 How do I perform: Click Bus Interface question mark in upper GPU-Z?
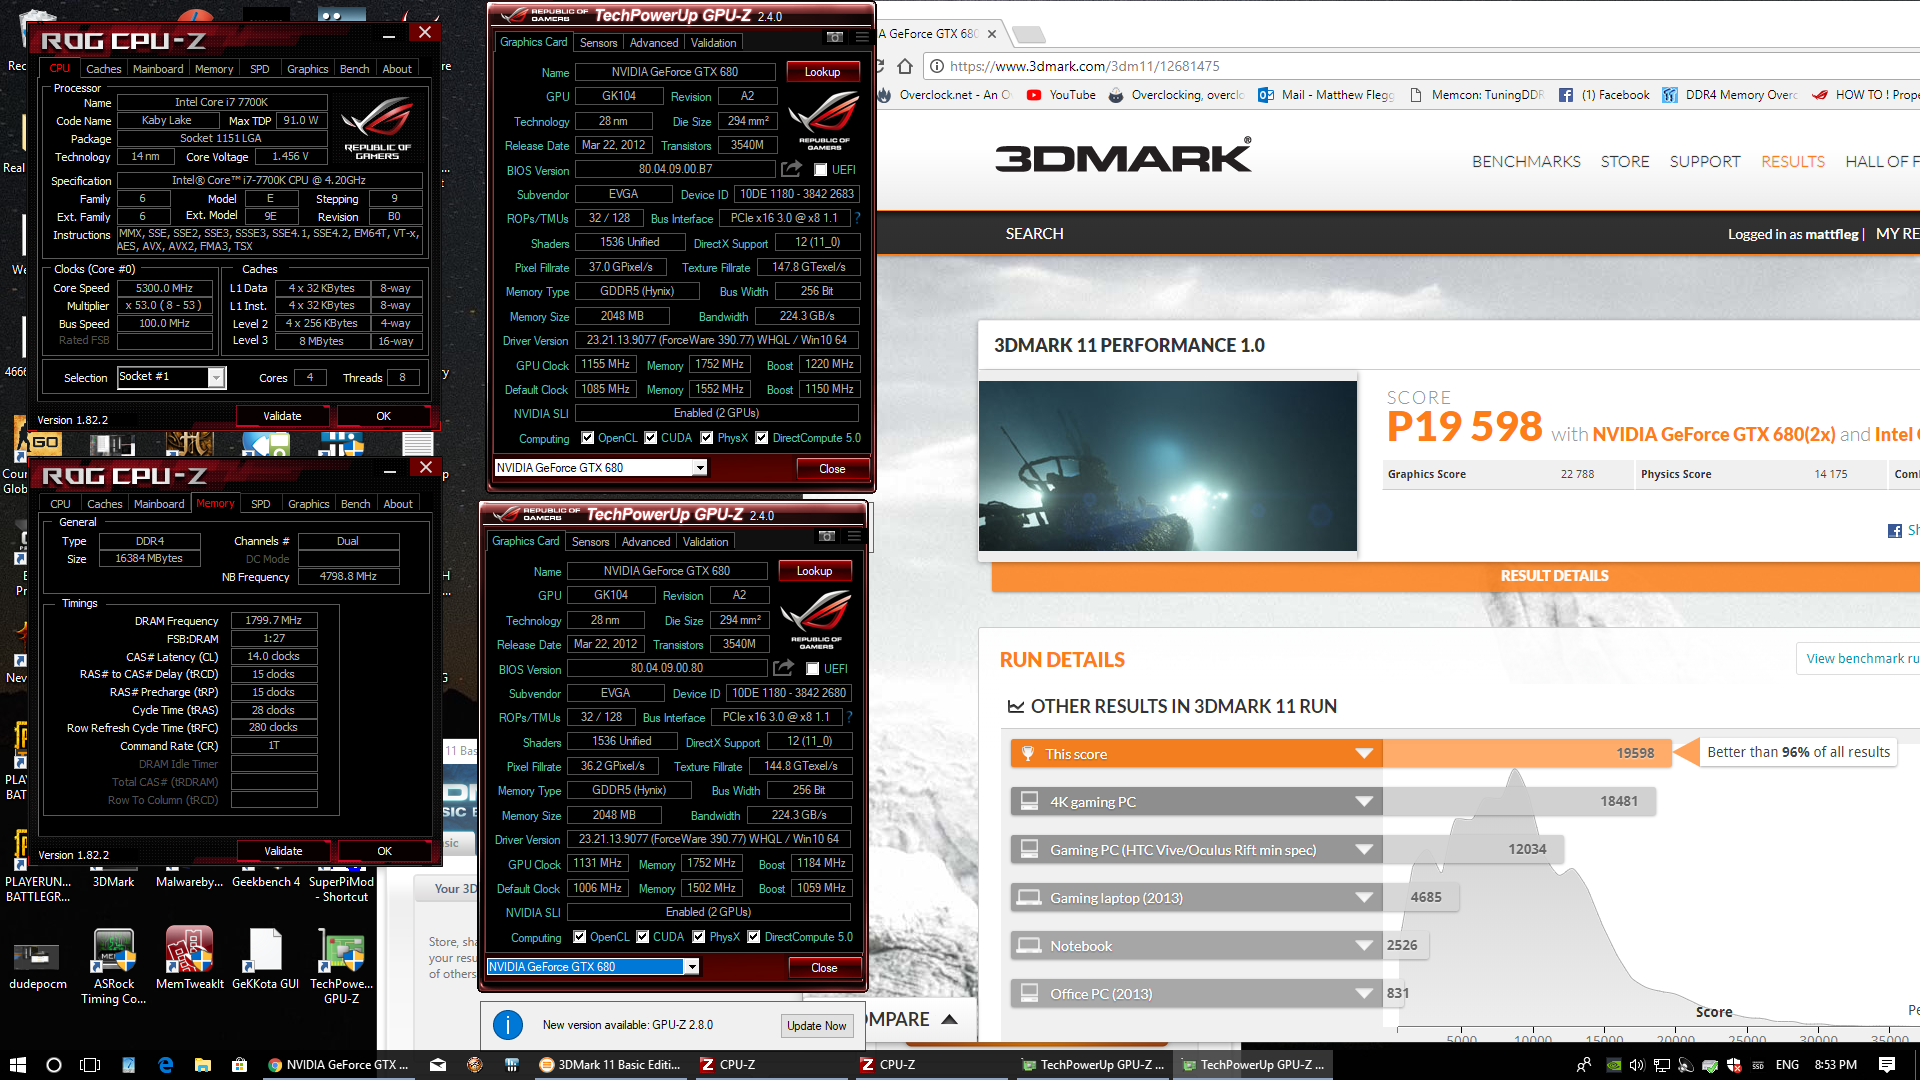click(857, 217)
